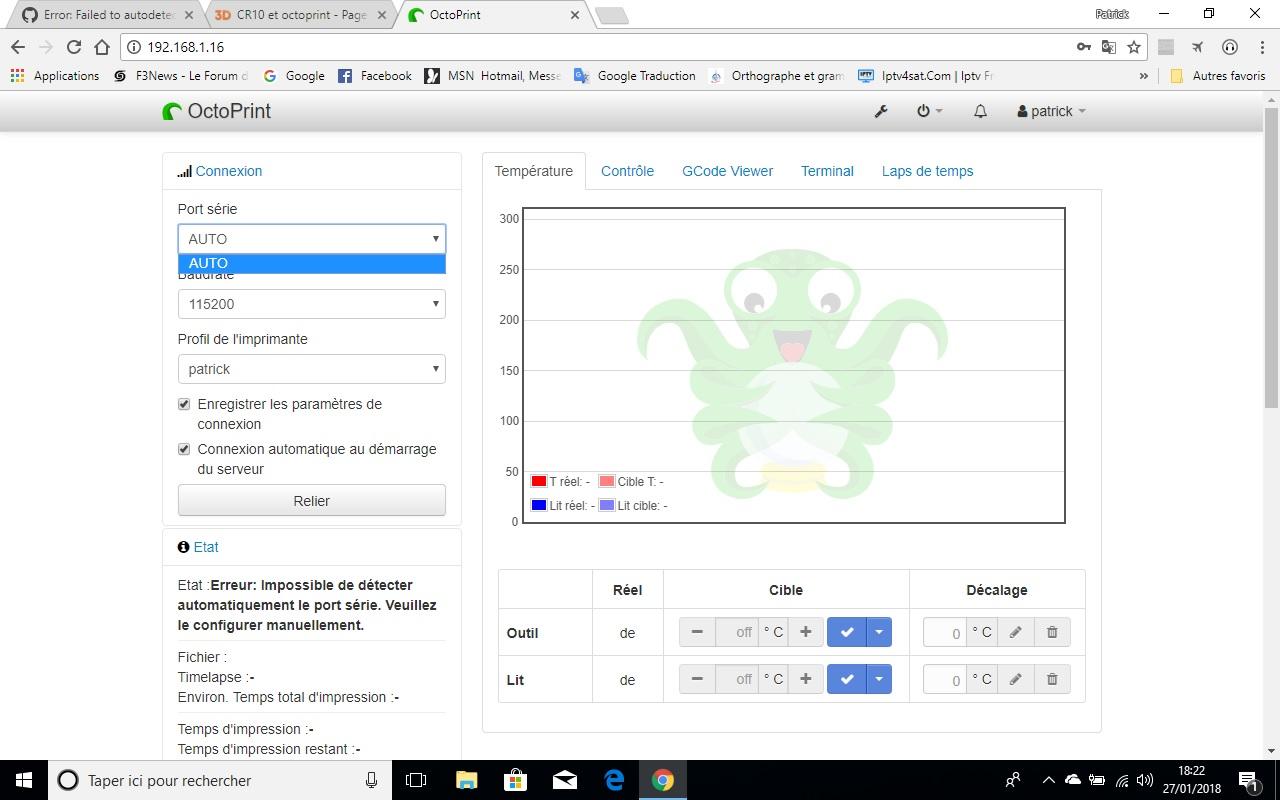This screenshot has height=800, width=1280.
Task: Open the Terminal tab
Action: click(827, 171)
